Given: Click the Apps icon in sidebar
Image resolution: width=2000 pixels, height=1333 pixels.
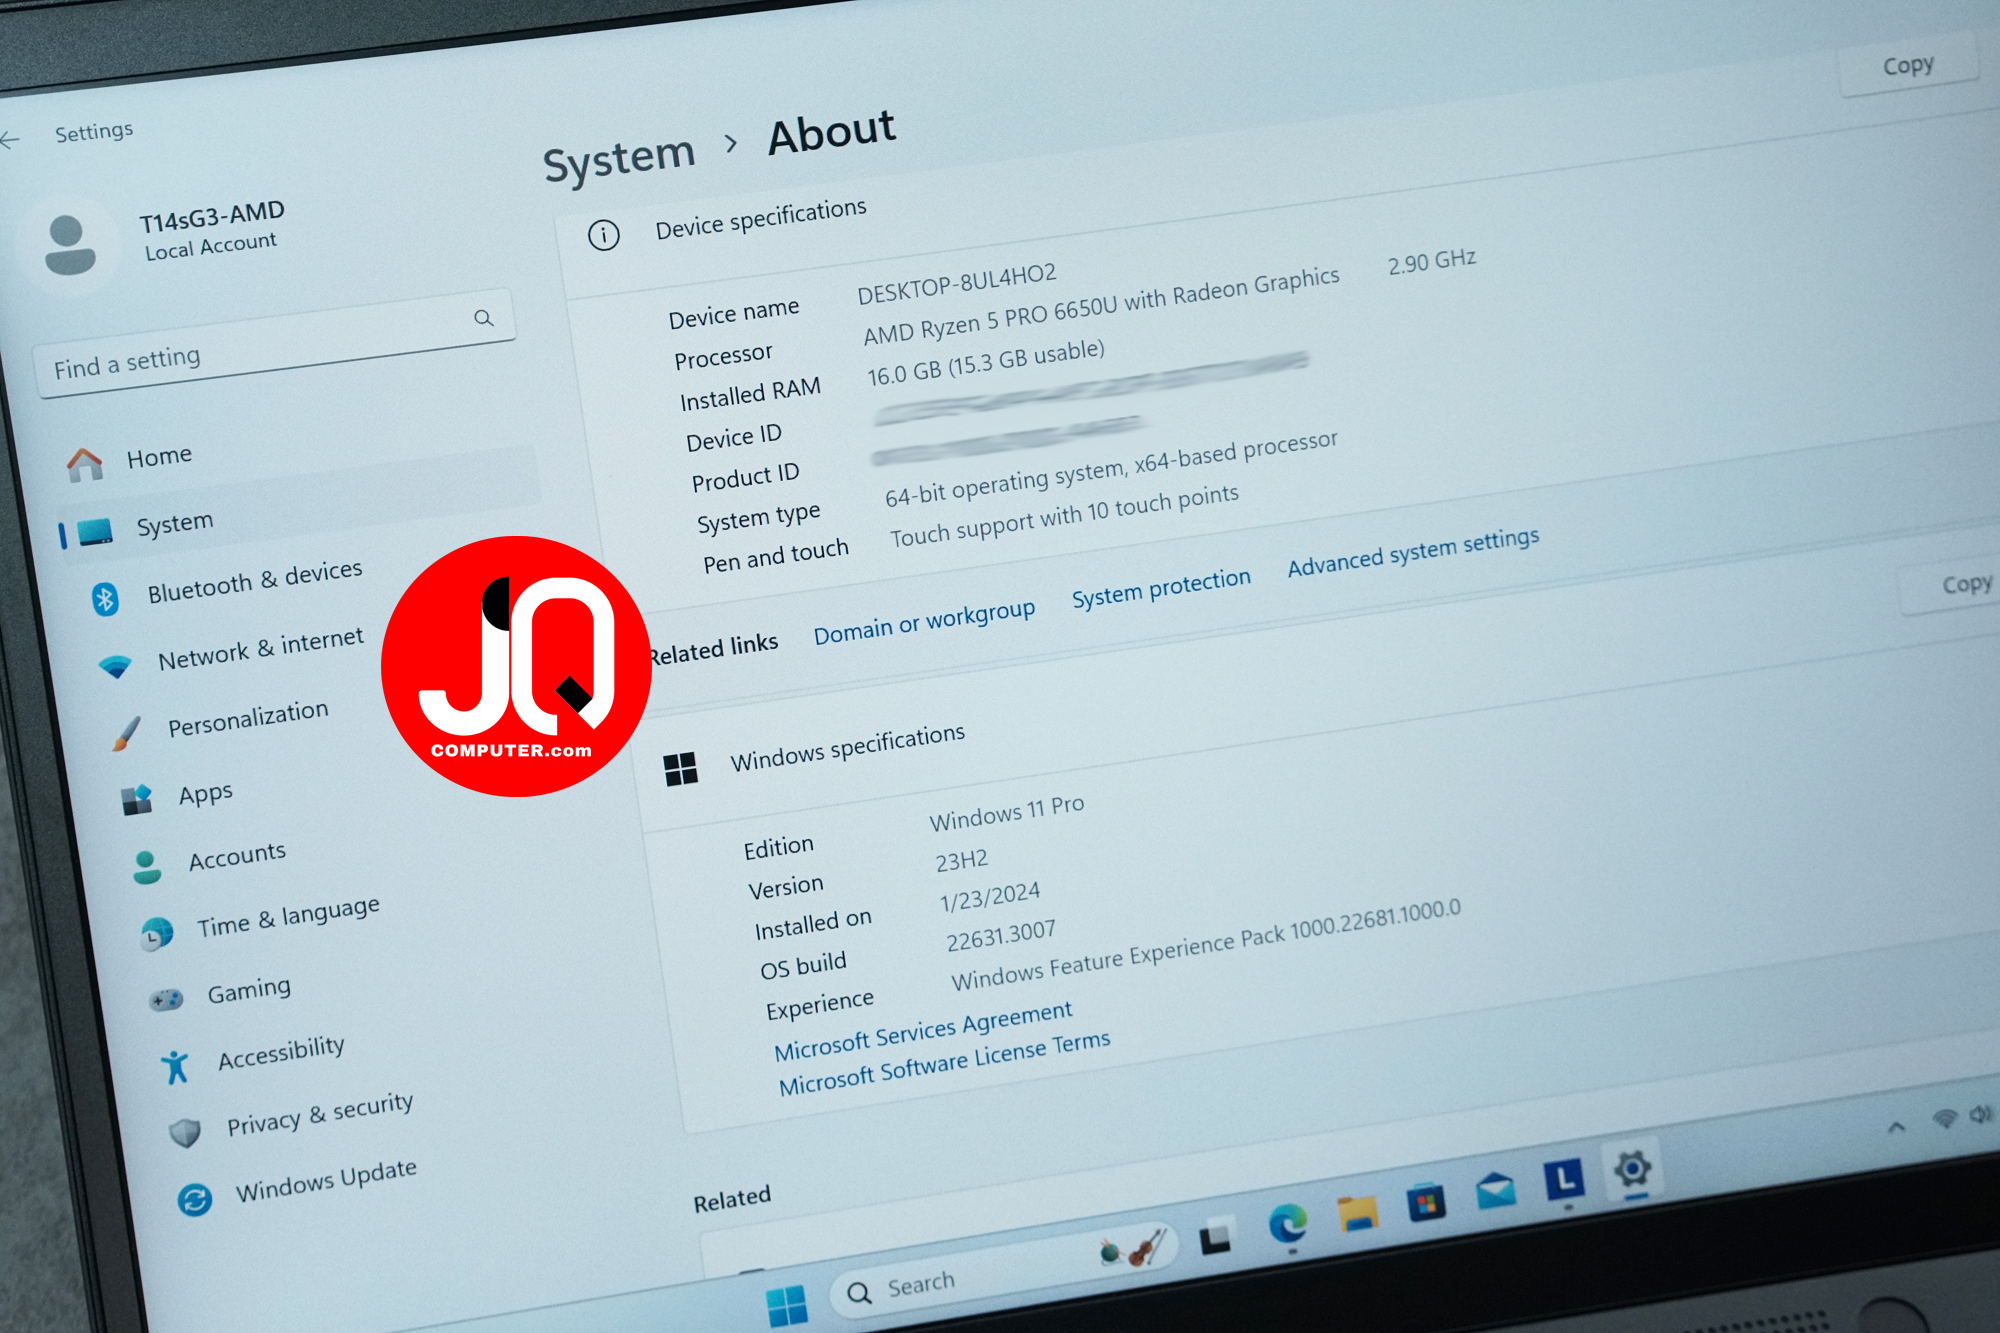Looking at the screenshot, I should [137, 801].
